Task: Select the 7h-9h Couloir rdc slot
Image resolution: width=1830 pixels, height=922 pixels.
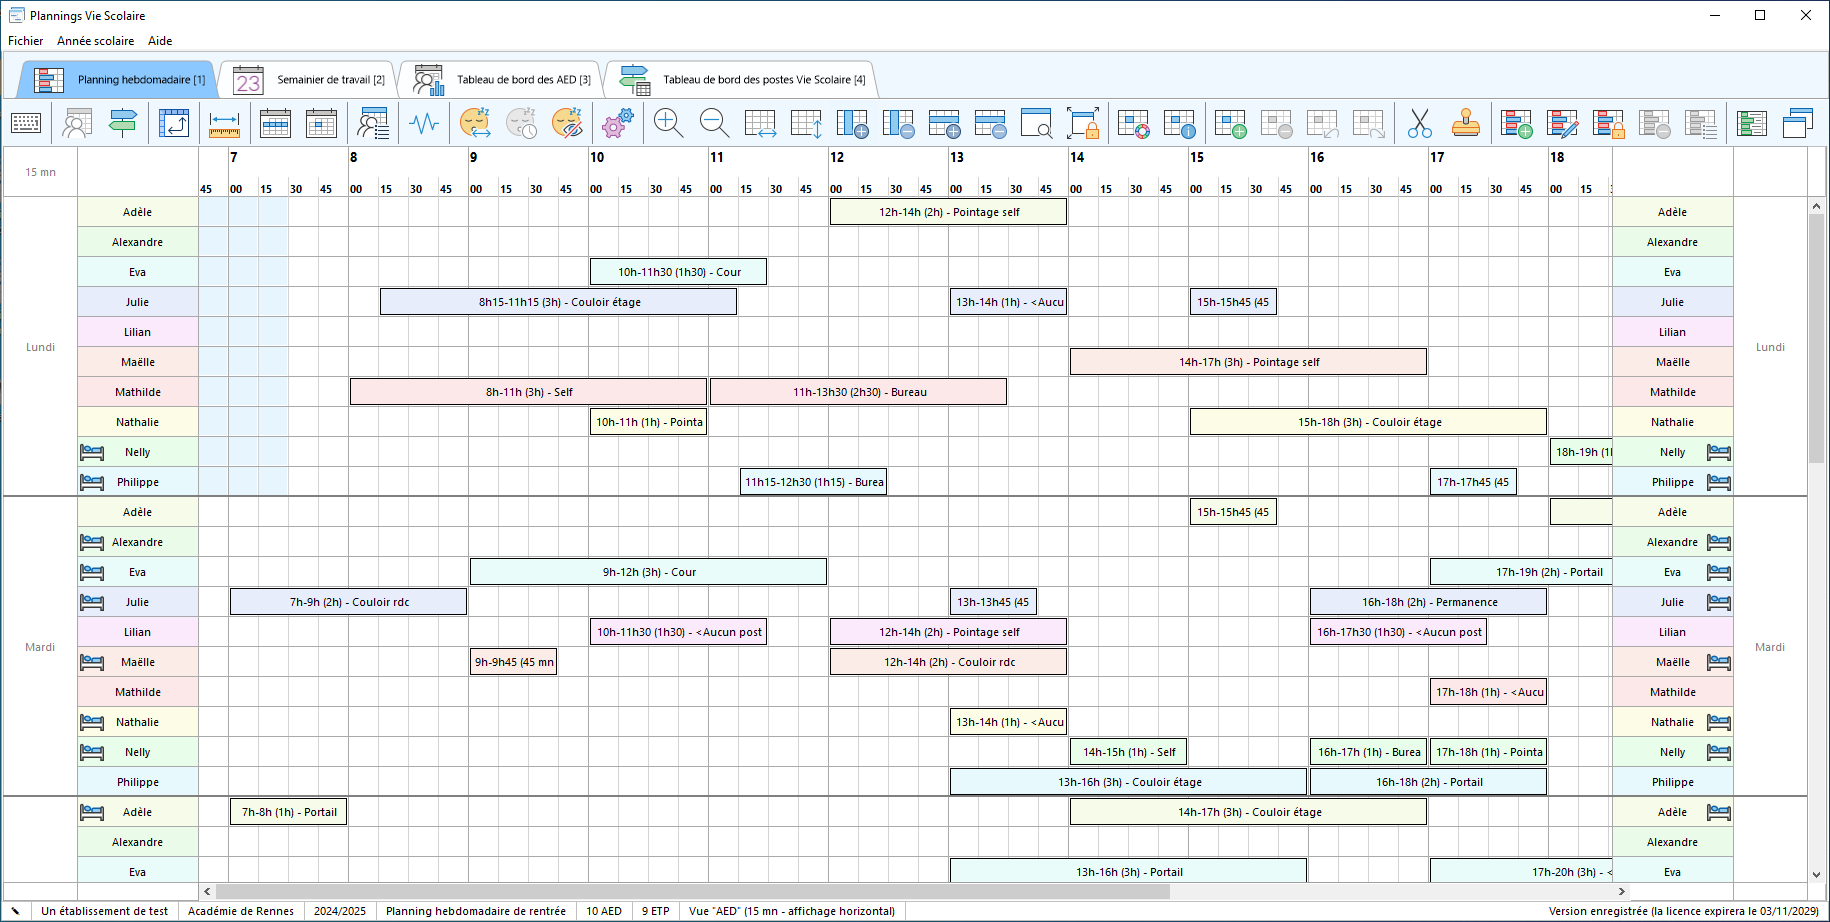Action: (348, 602)
